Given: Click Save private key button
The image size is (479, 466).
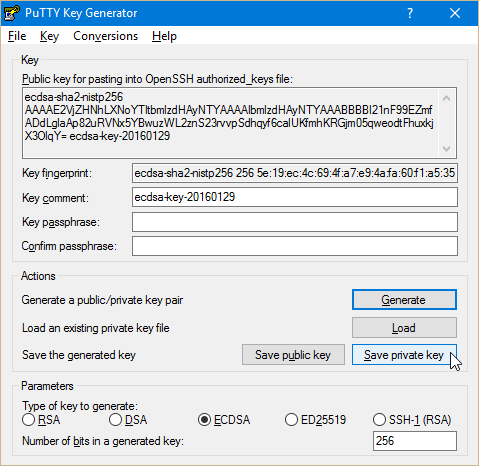Looking at the screenshot, I should pyautogui.click(x=404, y=355).
